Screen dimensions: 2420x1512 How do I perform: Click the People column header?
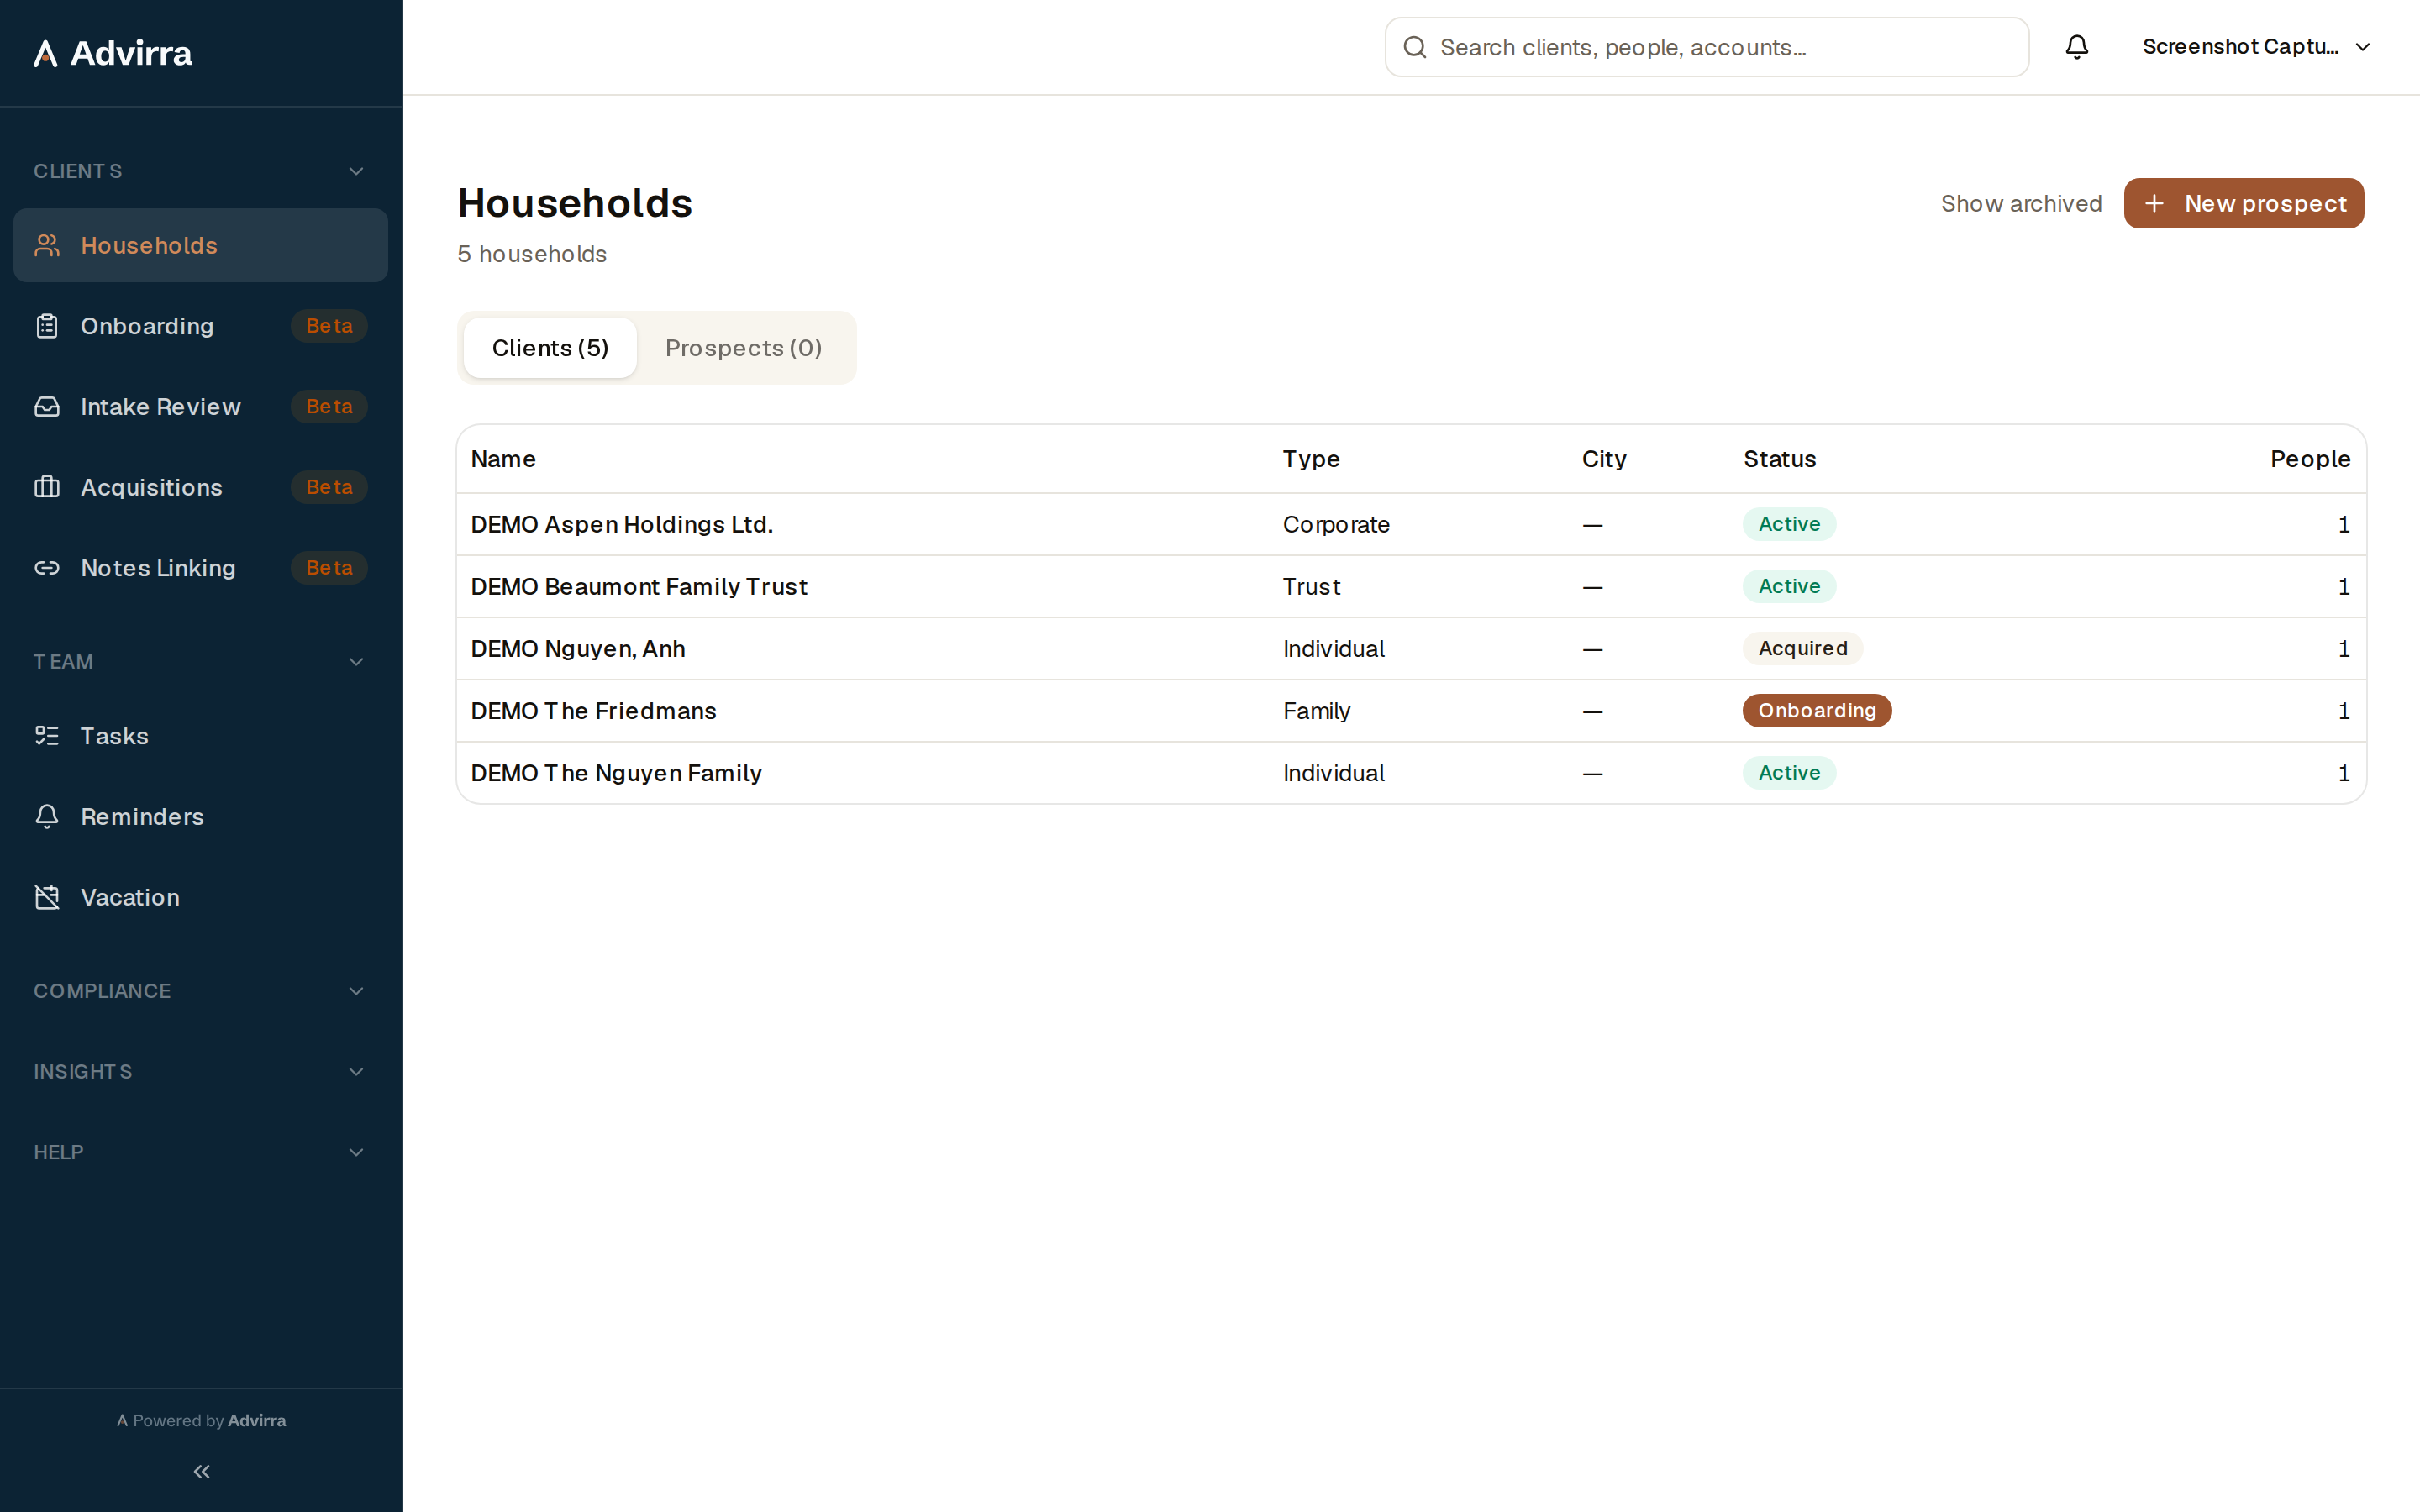tap(2309, 459)
